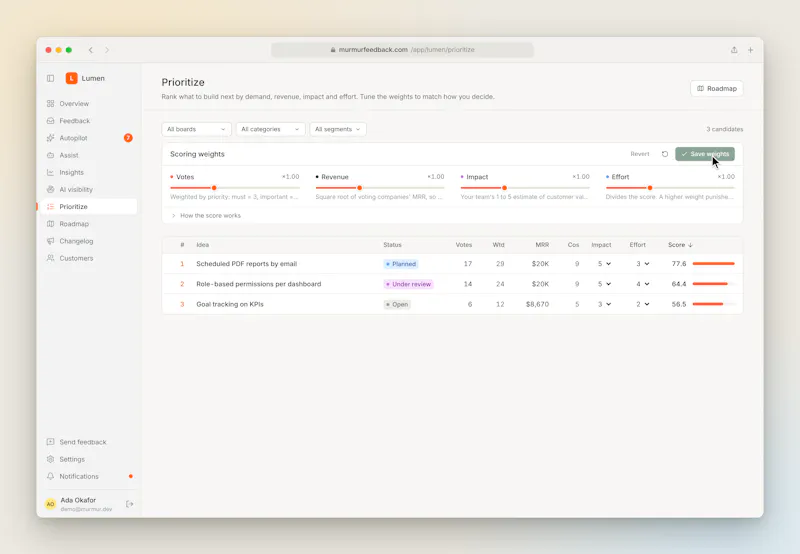Open Impact dropdown for Role-based permissions

coord(604,284)
